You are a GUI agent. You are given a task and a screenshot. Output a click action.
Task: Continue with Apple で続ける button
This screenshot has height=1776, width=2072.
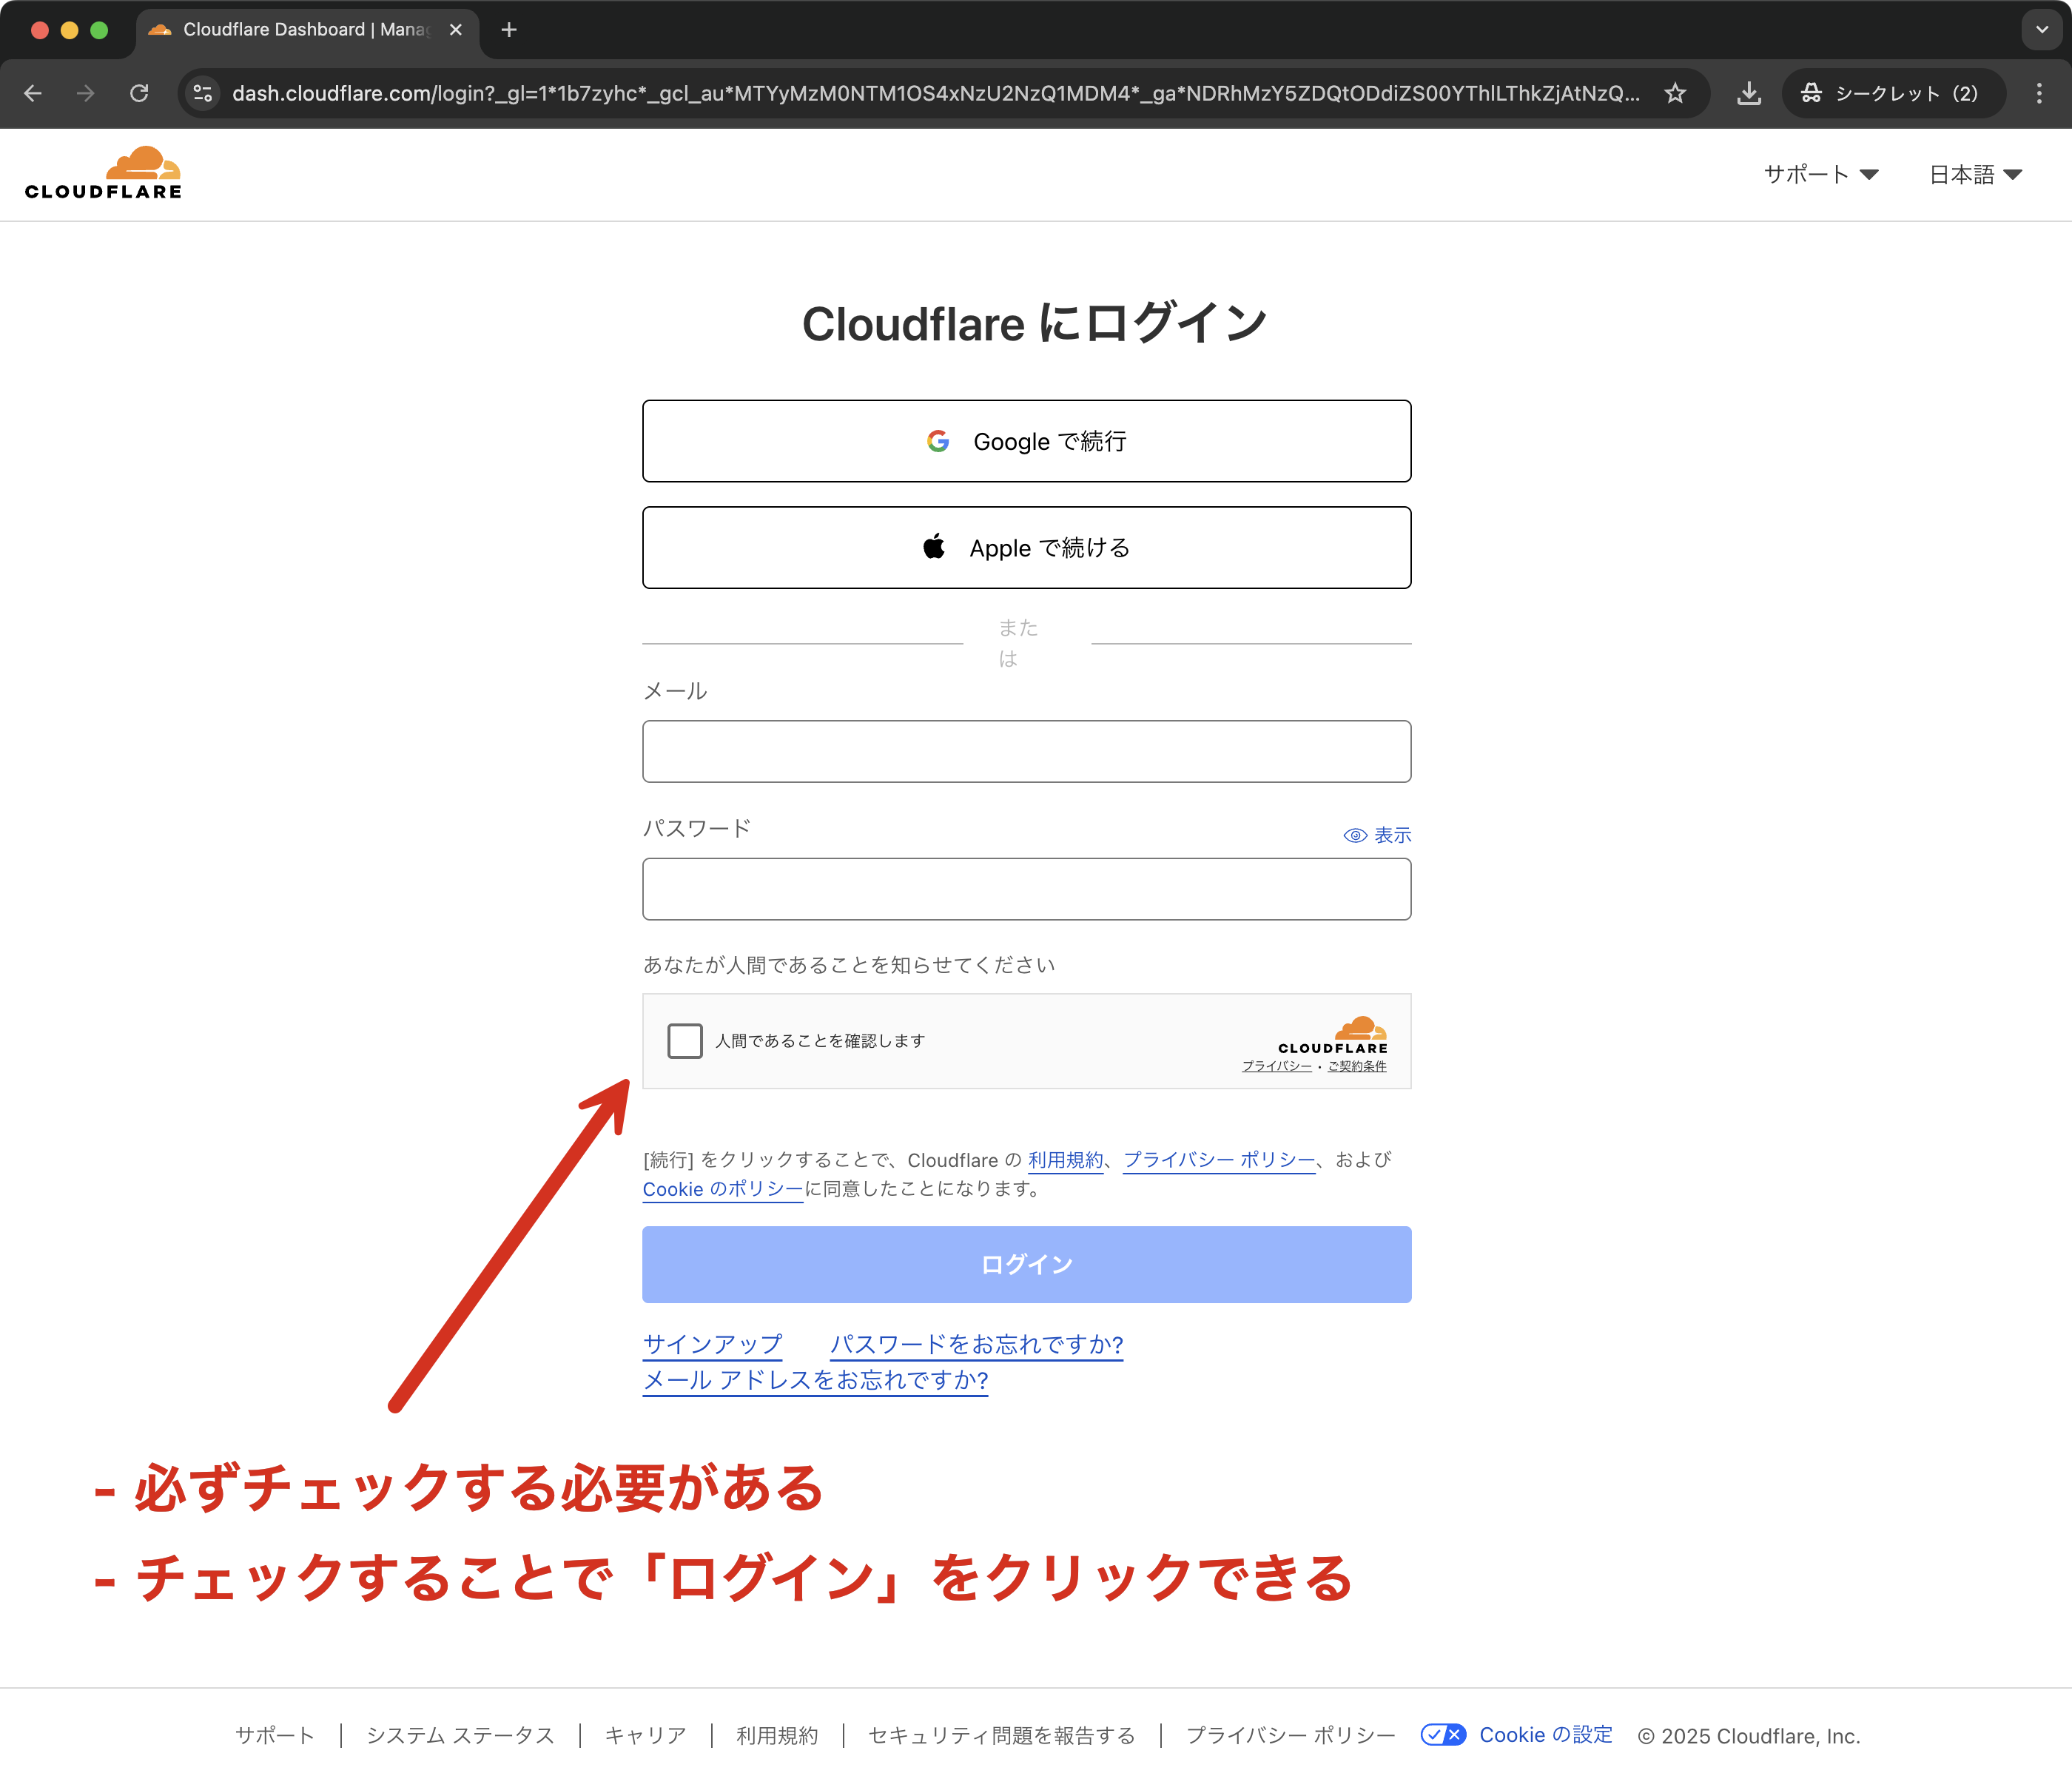click(x=1027, y=548)
